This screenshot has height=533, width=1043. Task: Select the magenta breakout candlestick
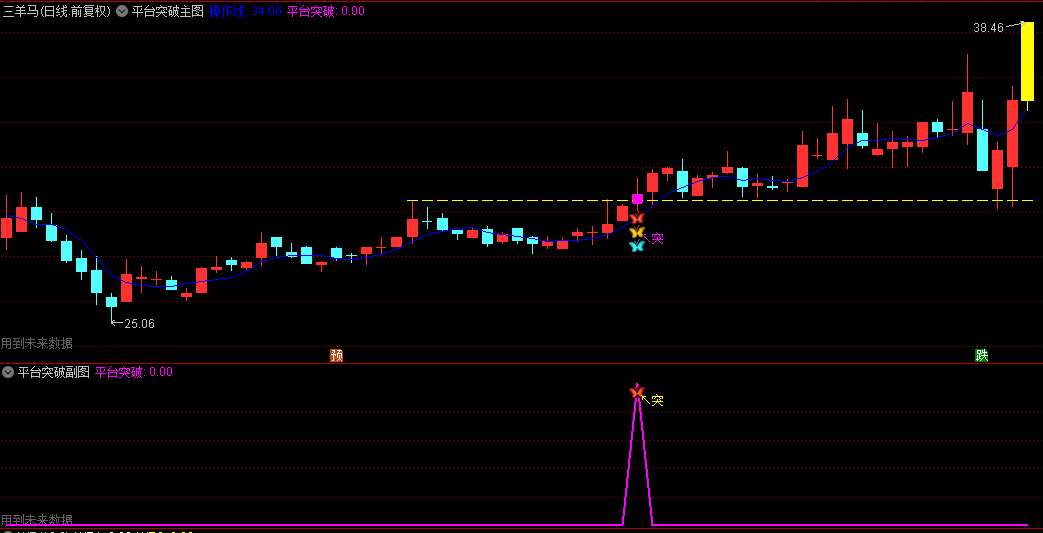click(x=637, y=198)
